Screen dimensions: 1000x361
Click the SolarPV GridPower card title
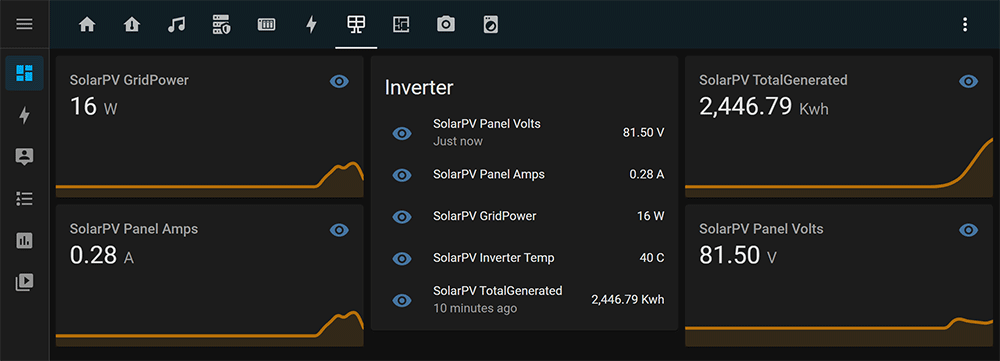click(x=129, y=80)
